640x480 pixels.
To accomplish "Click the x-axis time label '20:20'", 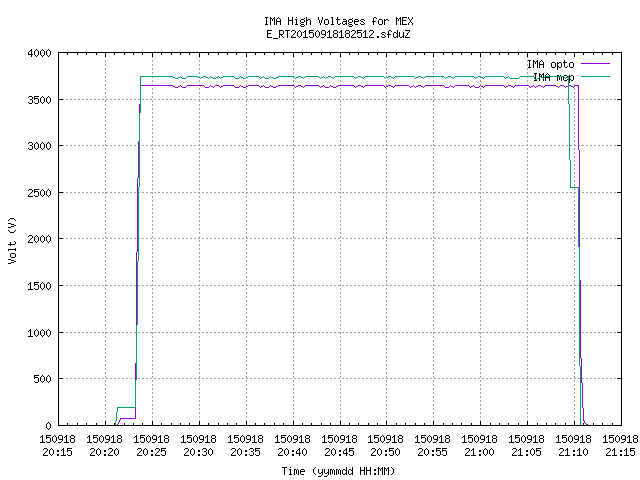I will click(x=104, y=452).
